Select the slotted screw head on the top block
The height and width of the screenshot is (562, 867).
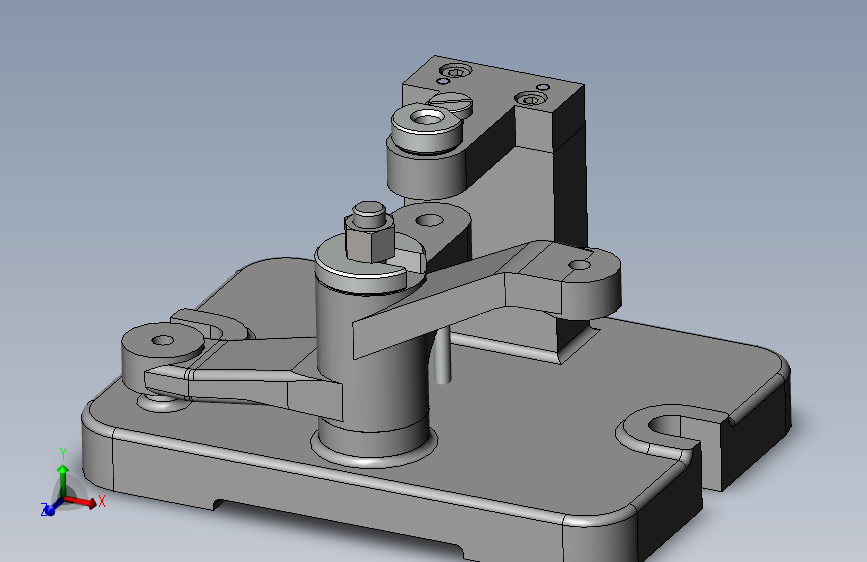(451, 104)
